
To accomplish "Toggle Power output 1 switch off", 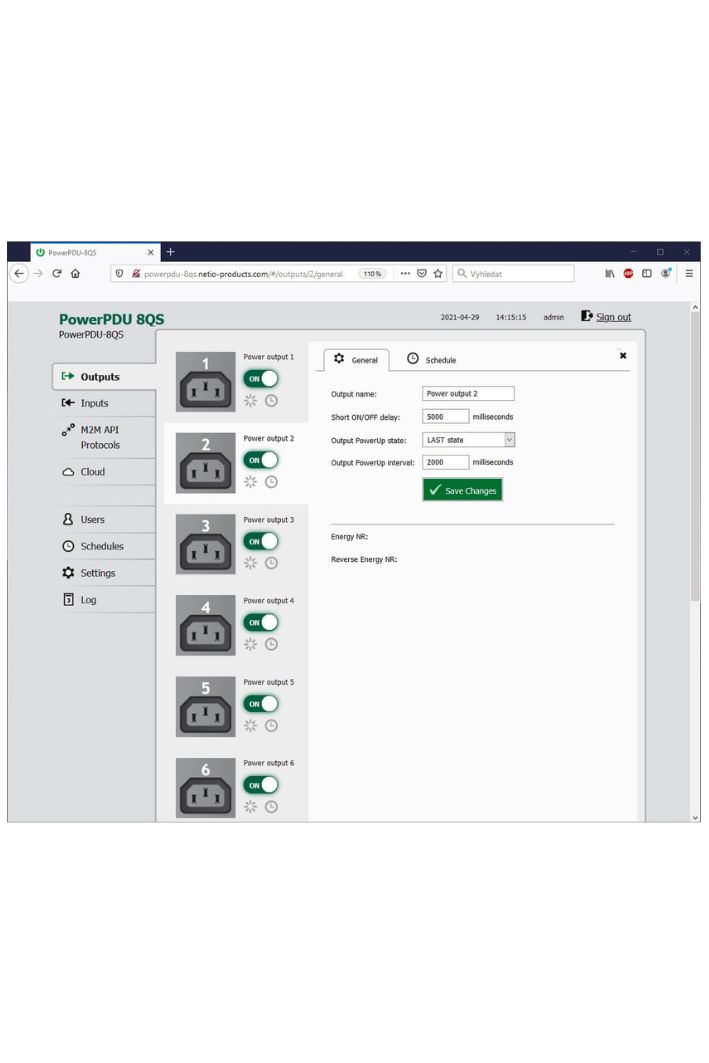I will (x=261, y=378).
